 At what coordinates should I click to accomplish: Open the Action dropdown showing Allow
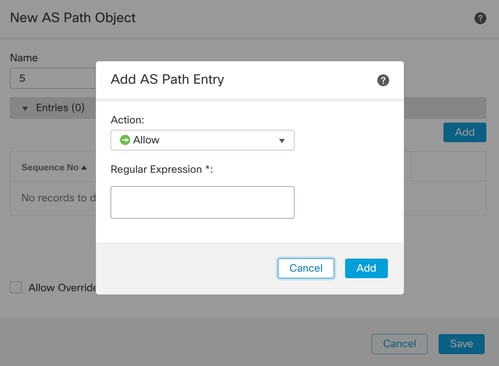pyautogui.click(x=202, y=140)
